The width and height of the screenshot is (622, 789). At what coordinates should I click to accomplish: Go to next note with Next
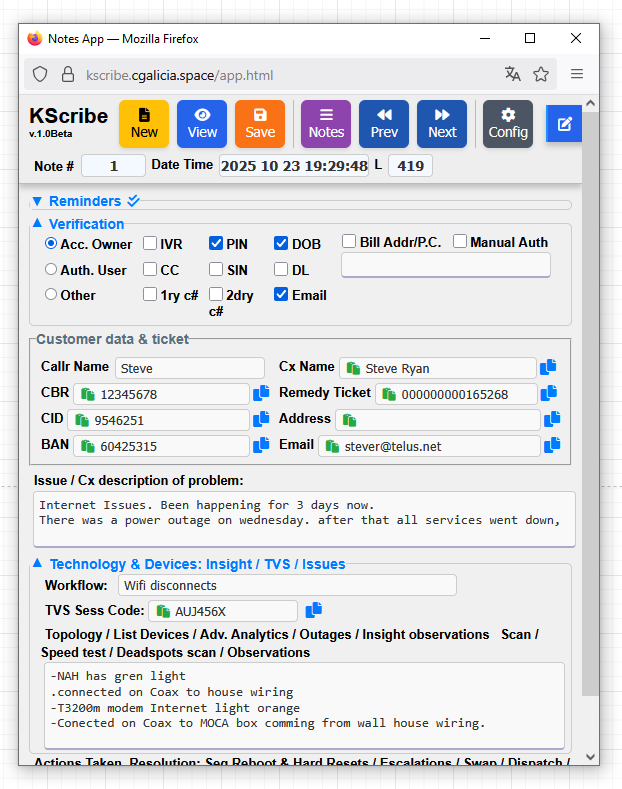pos(442,124)
